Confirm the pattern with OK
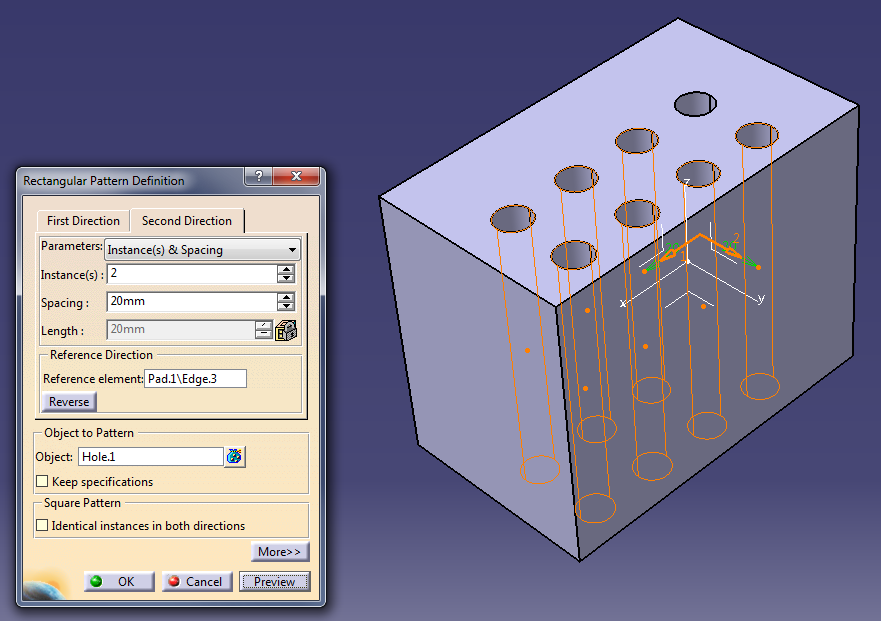 pyautogui.click(x=119, y=582)
